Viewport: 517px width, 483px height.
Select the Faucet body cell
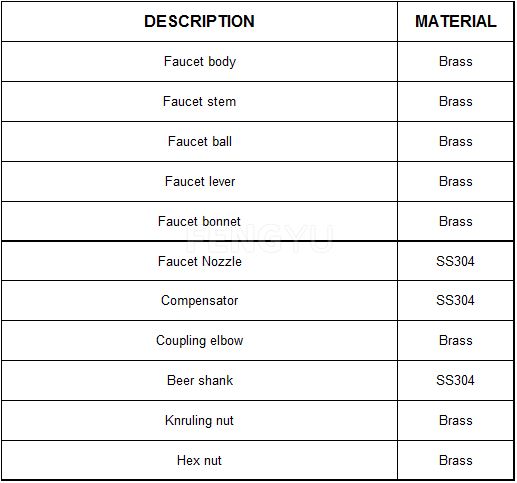click(x=199, y=62)
